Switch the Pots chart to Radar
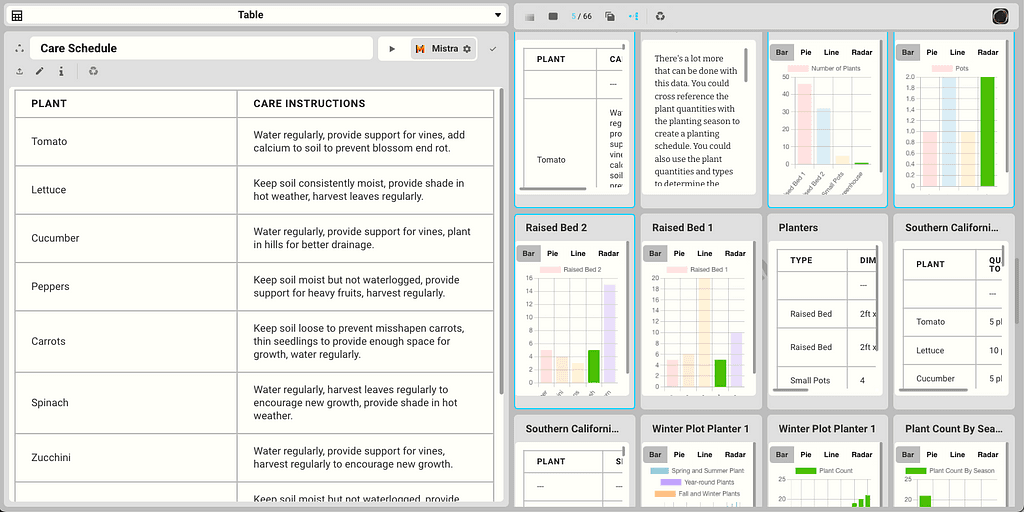 coord(988,52)
